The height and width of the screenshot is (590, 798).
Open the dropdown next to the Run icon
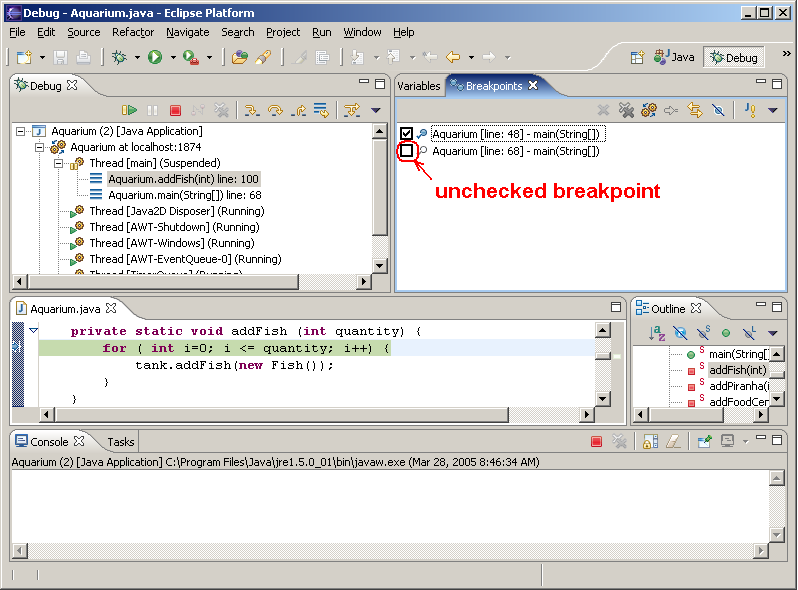coord(173,58)
